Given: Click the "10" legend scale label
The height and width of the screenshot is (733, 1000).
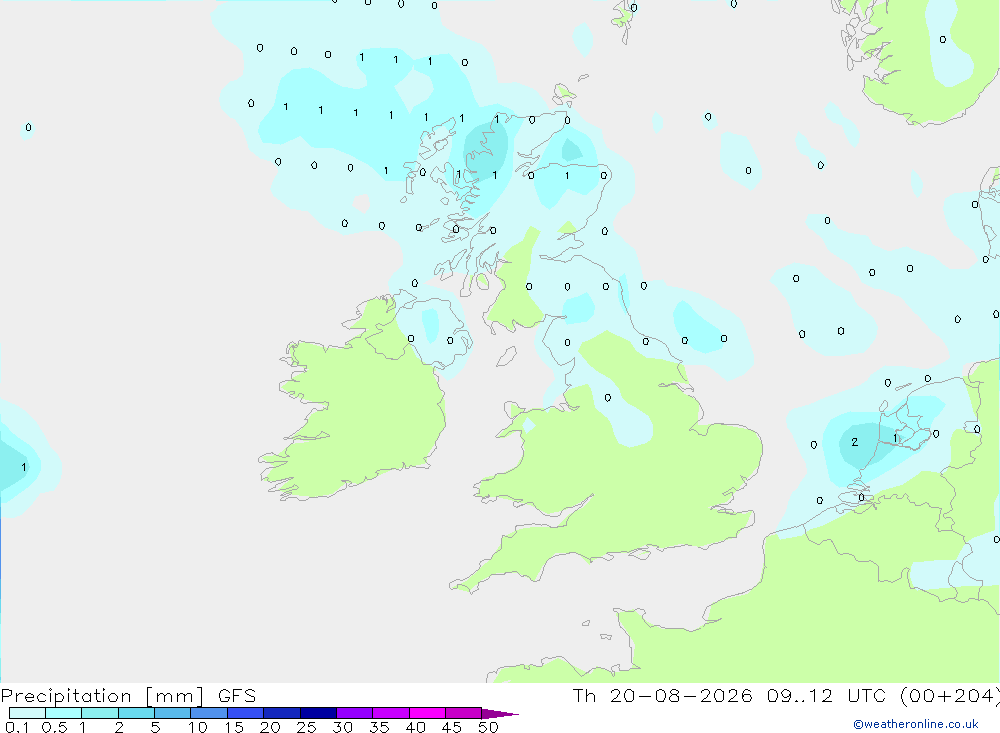Looking at the screenshot, I should pos(198,727).
